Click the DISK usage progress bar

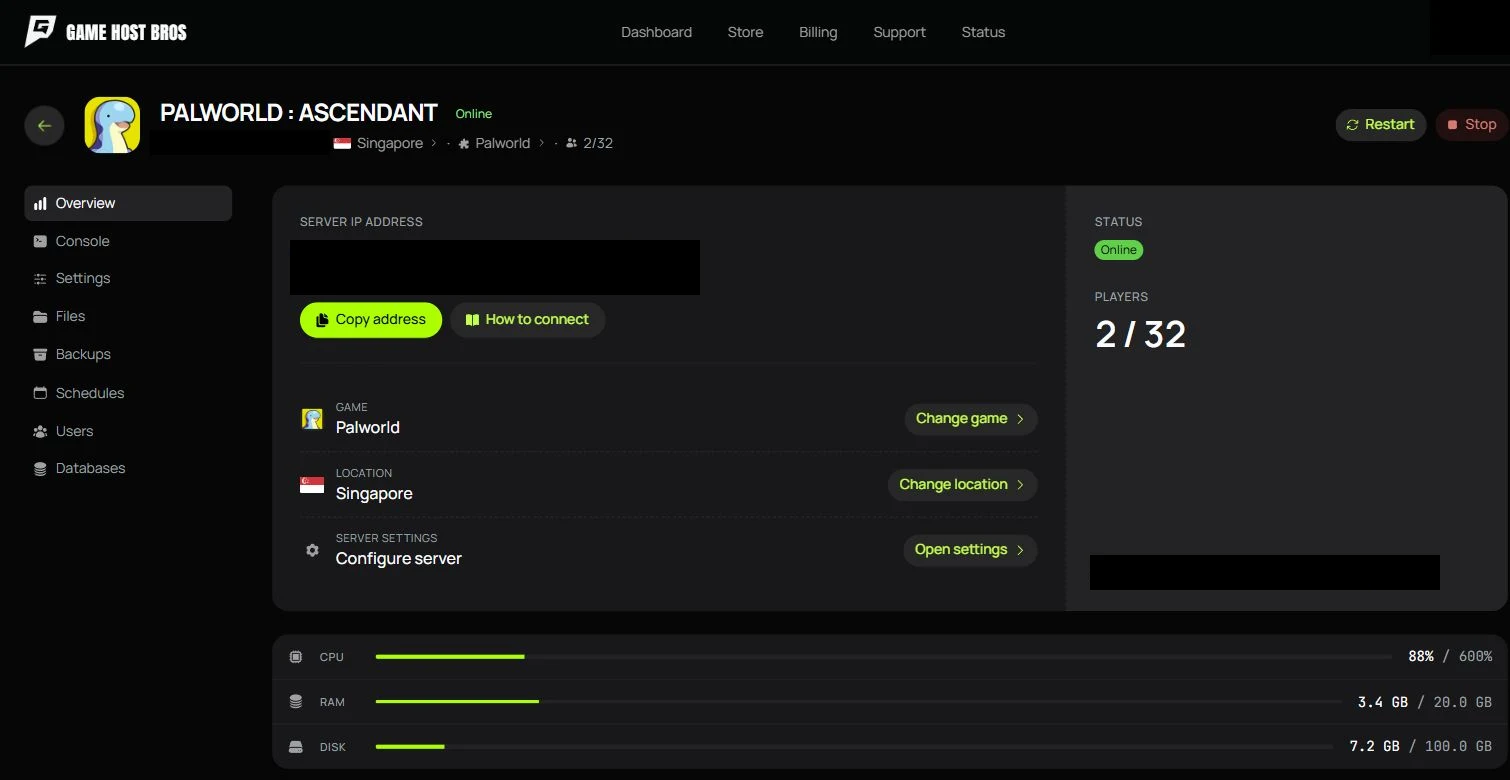point(855,747)
